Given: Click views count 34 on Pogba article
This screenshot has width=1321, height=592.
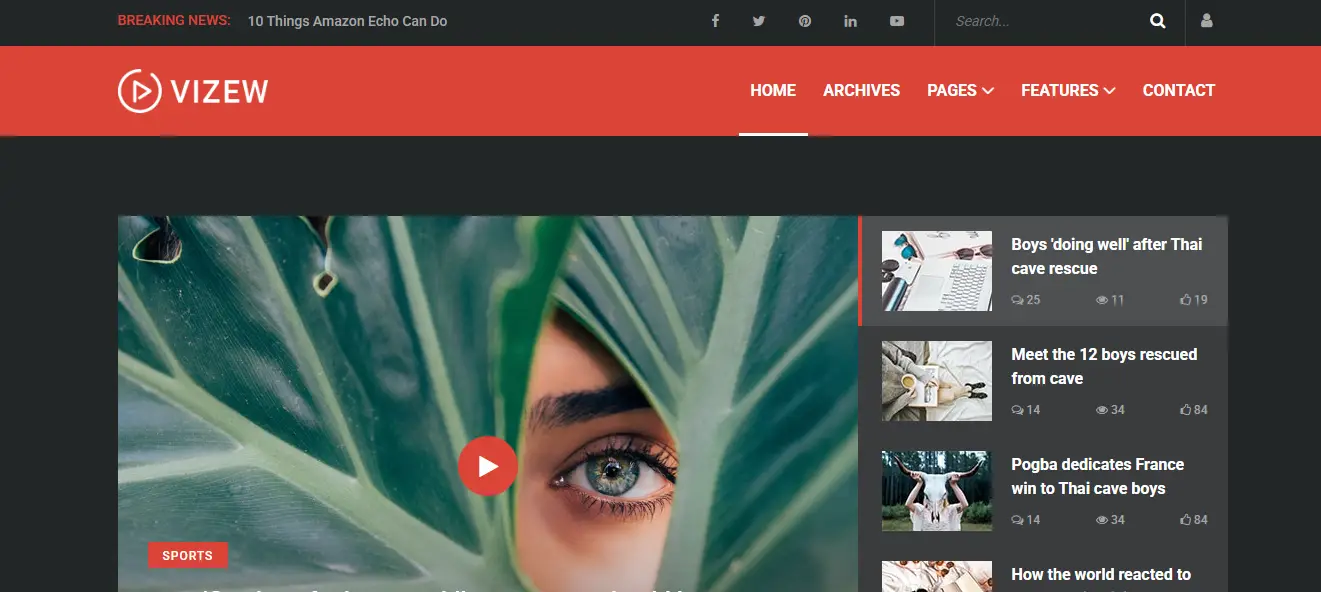Looking at the screenshot, I should (x=1110, y=520).
